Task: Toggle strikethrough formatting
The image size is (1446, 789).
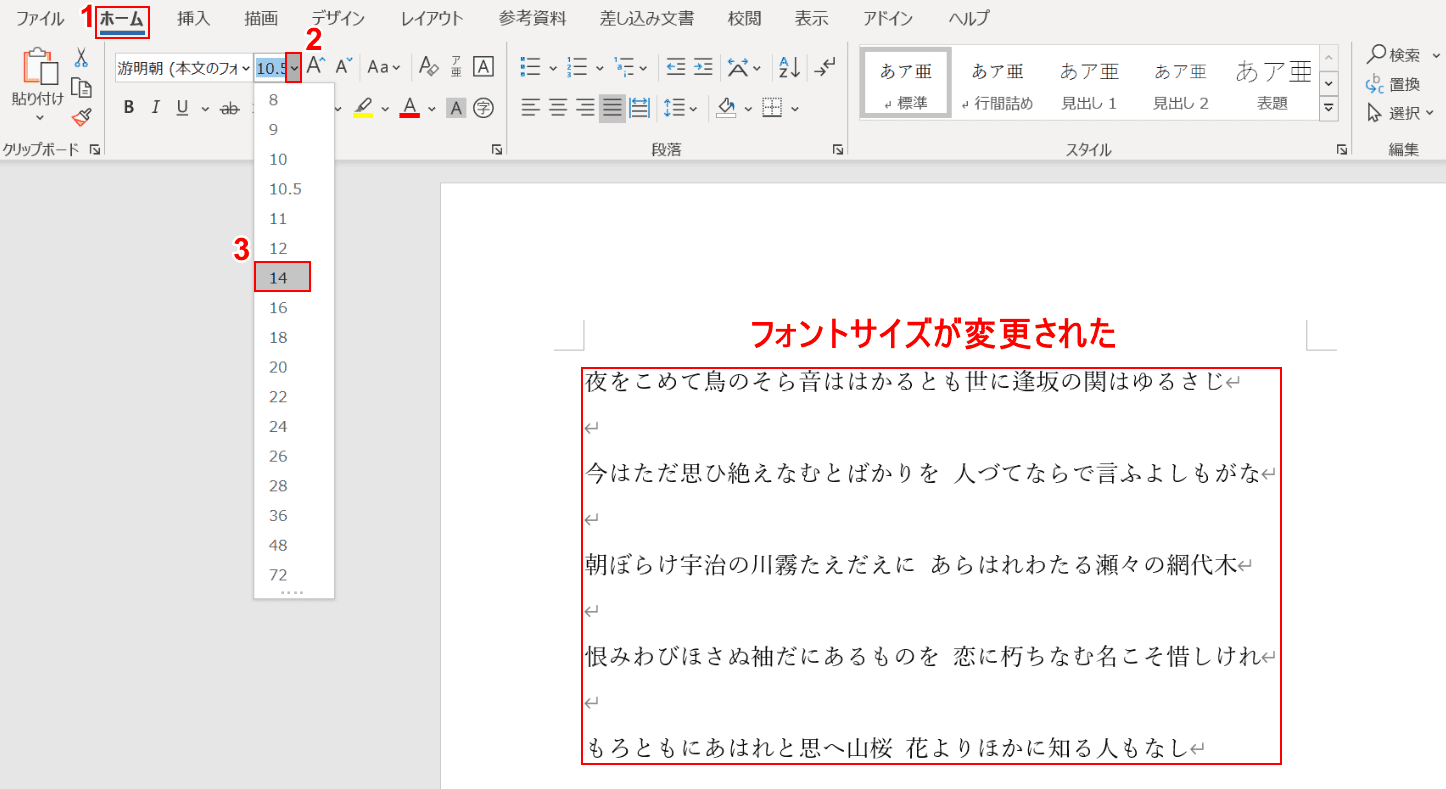Action: point(229,107)
